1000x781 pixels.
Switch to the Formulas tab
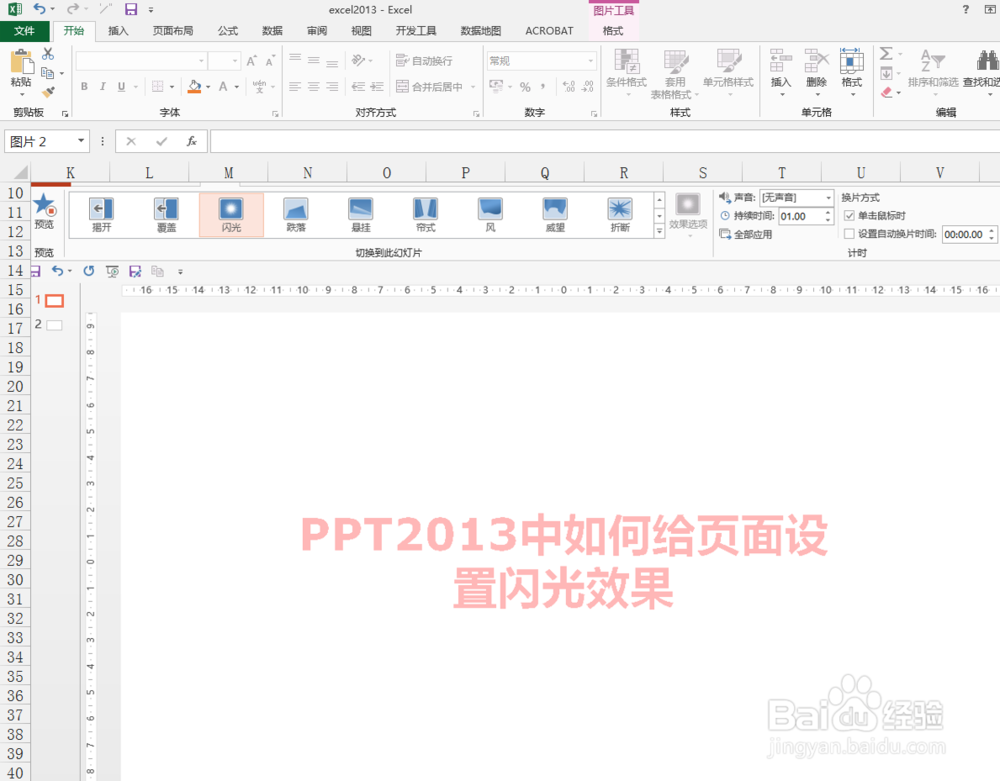(228, 31)
